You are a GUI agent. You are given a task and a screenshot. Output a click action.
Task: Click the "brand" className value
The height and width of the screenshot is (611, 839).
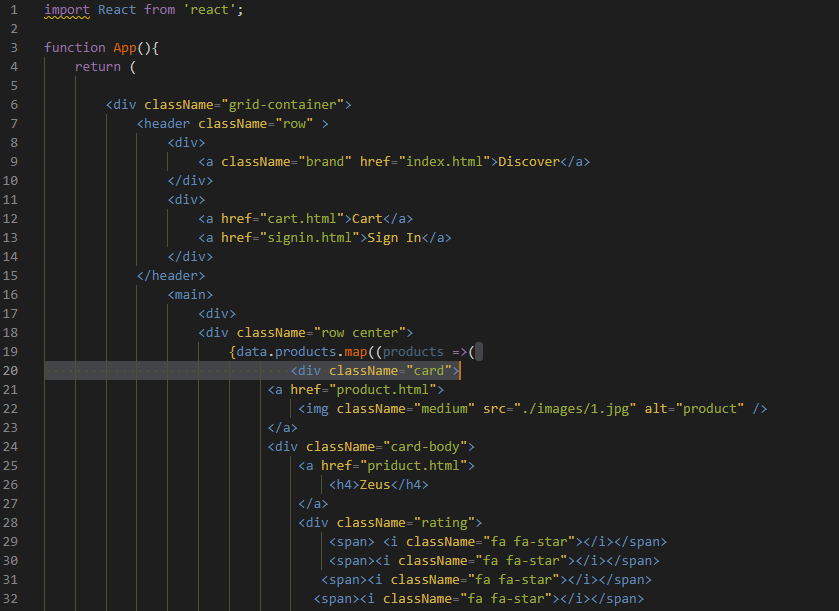pyautogui.click(x=325, y=162)
